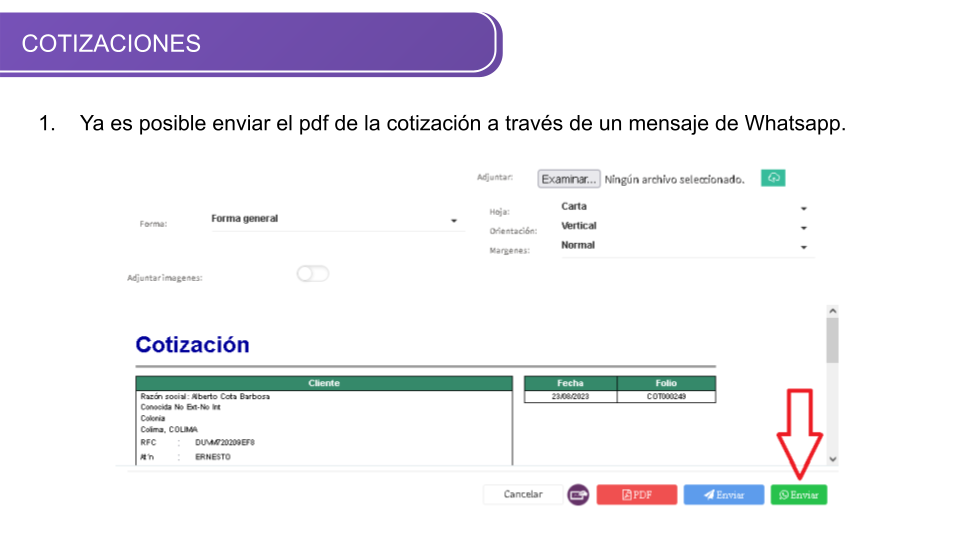Click the Razón social Alberto Cota Barbosa line

205,397
